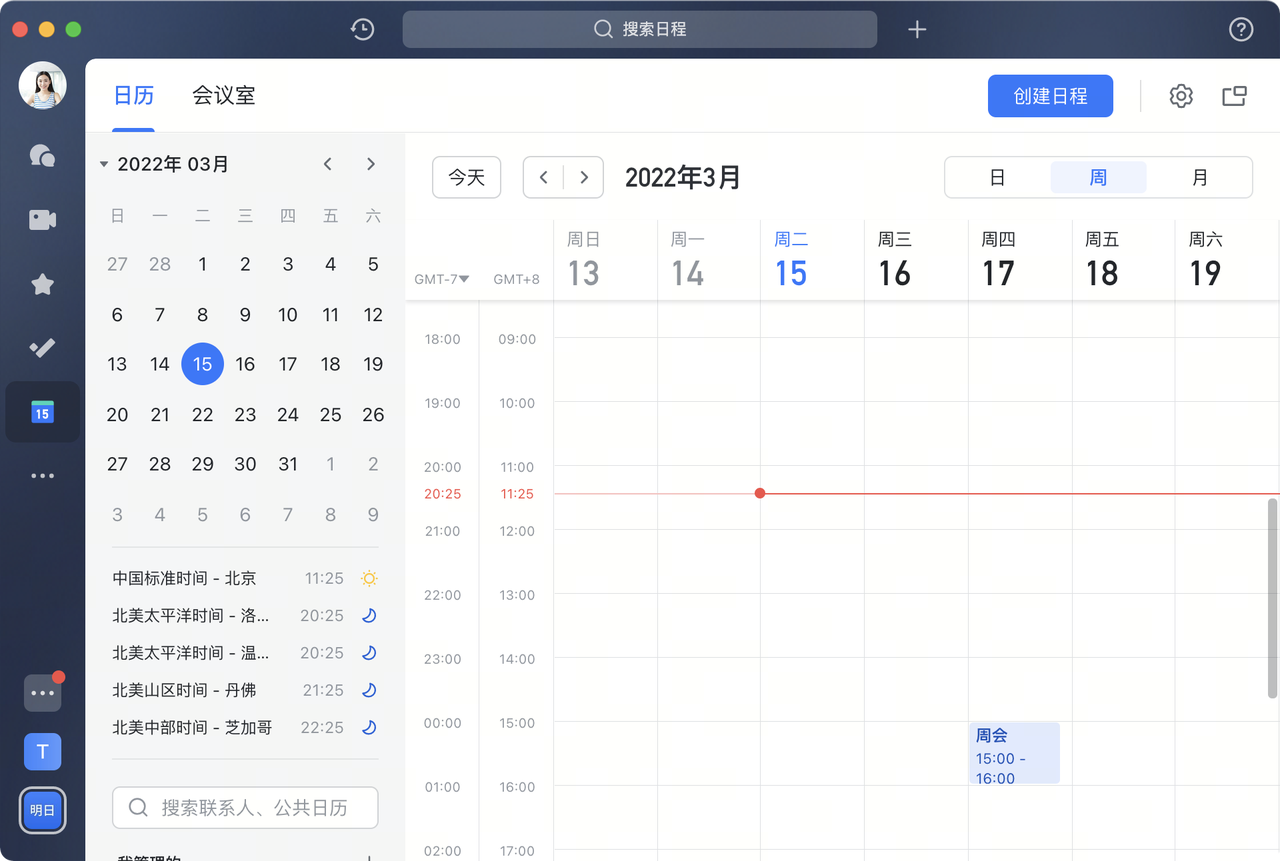Select the 日历 tab
This screenshot has width=1280, height=861.
133,96
